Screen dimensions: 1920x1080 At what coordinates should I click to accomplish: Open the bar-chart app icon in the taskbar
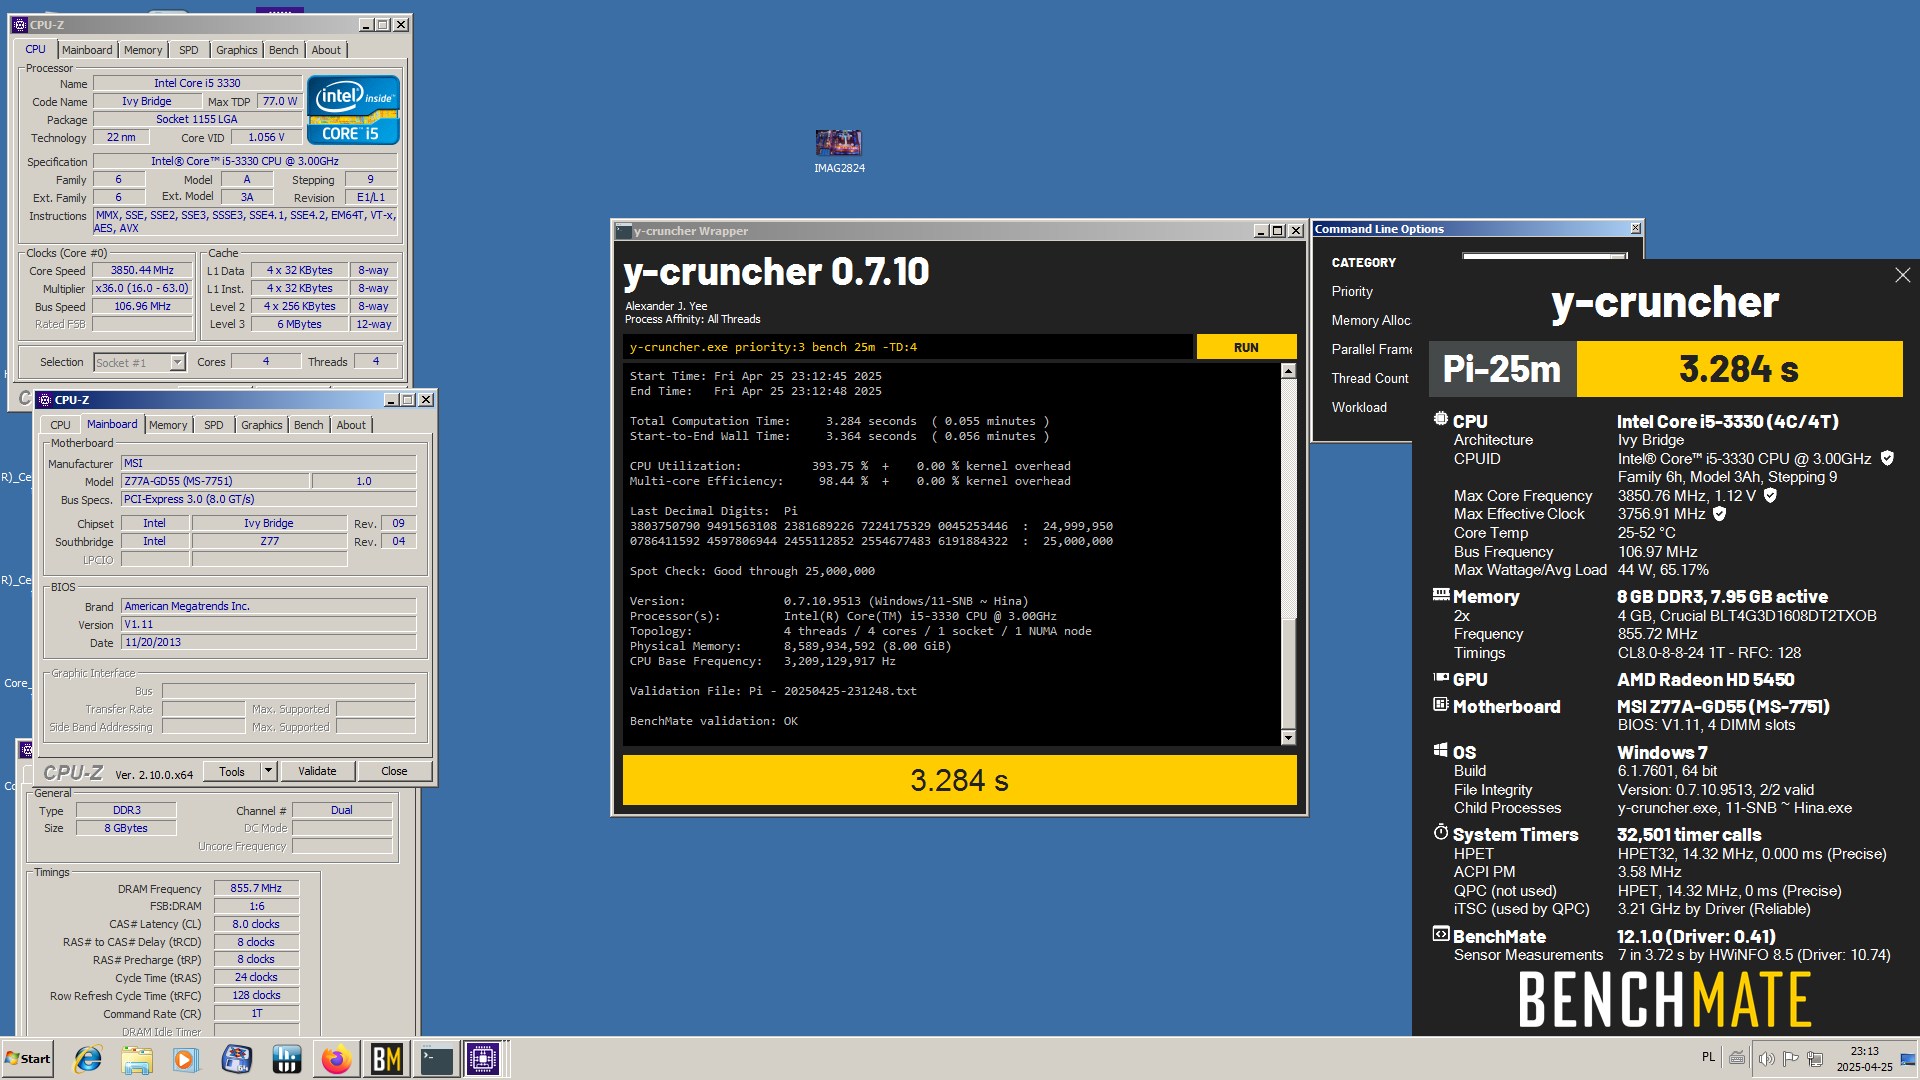(x=287, y=1059)
